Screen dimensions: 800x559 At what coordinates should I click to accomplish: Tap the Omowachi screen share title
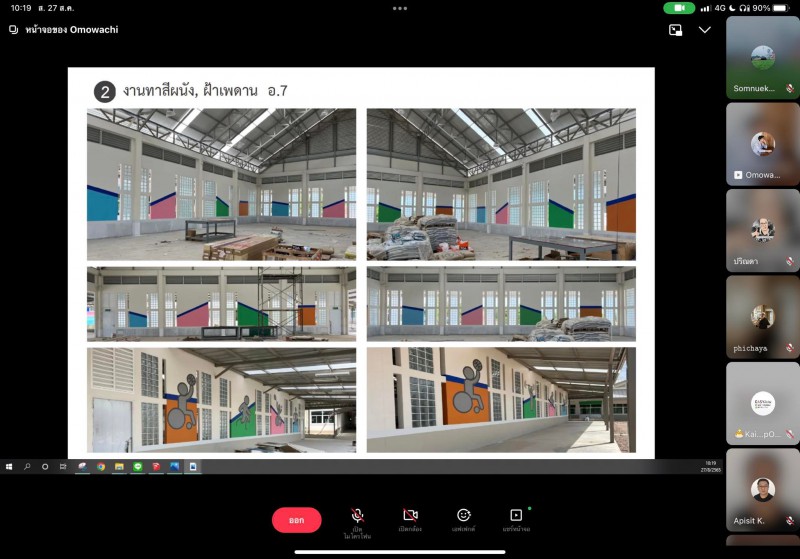[x=71, y=30]
